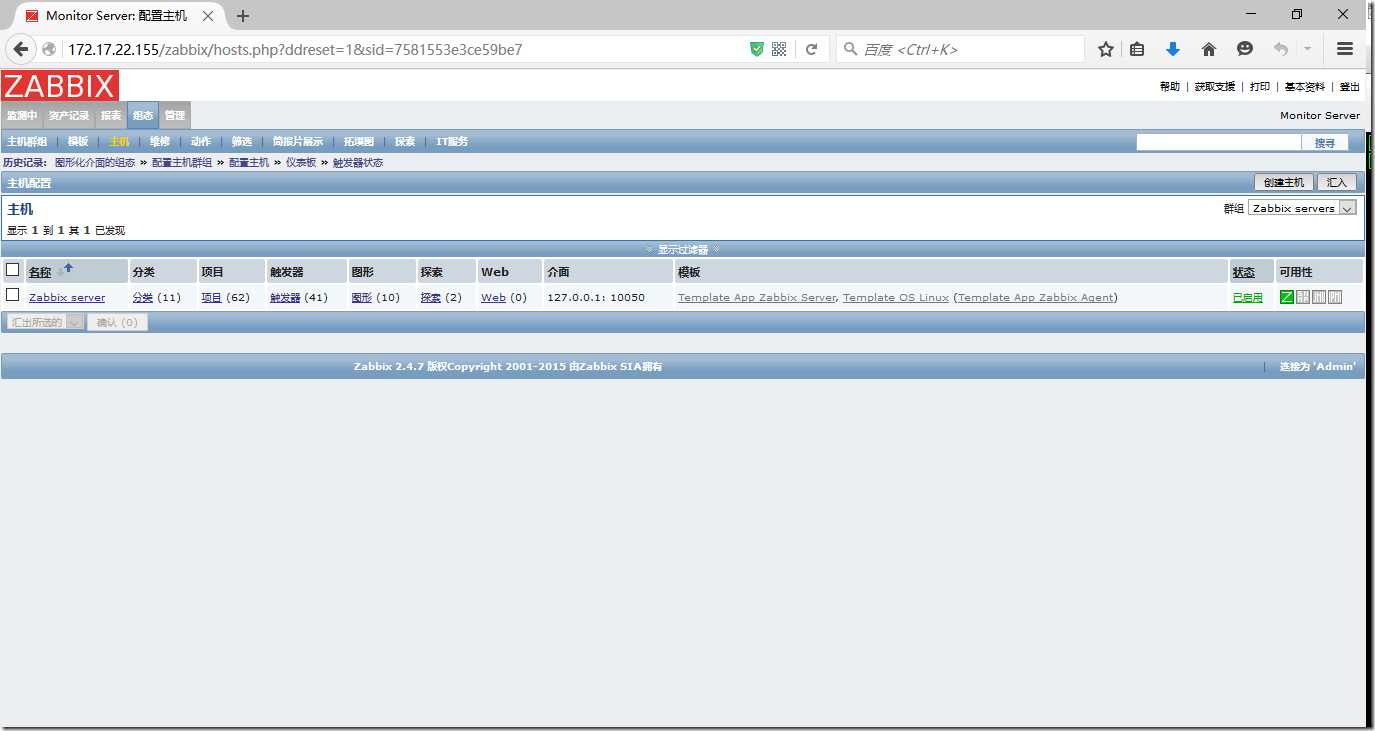Open the 触发器 (41) triggers link
Image resolution: width=1375 pixels, height=731 pixels.
285,298
